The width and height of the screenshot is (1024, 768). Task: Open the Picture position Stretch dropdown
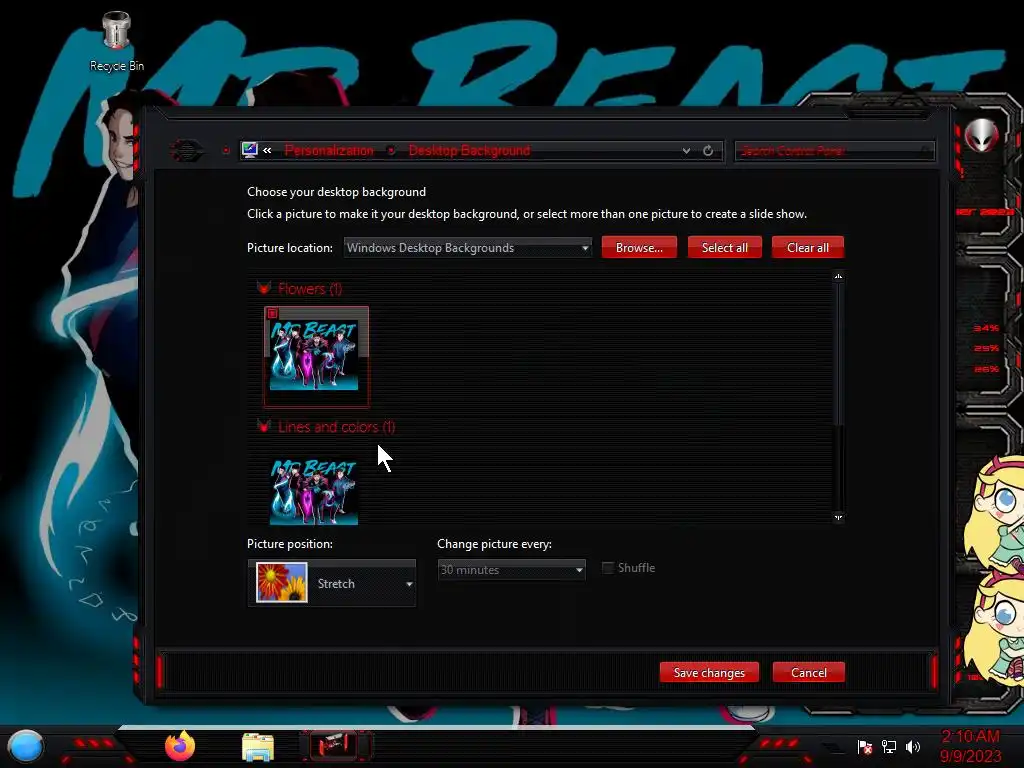point(332,583)
